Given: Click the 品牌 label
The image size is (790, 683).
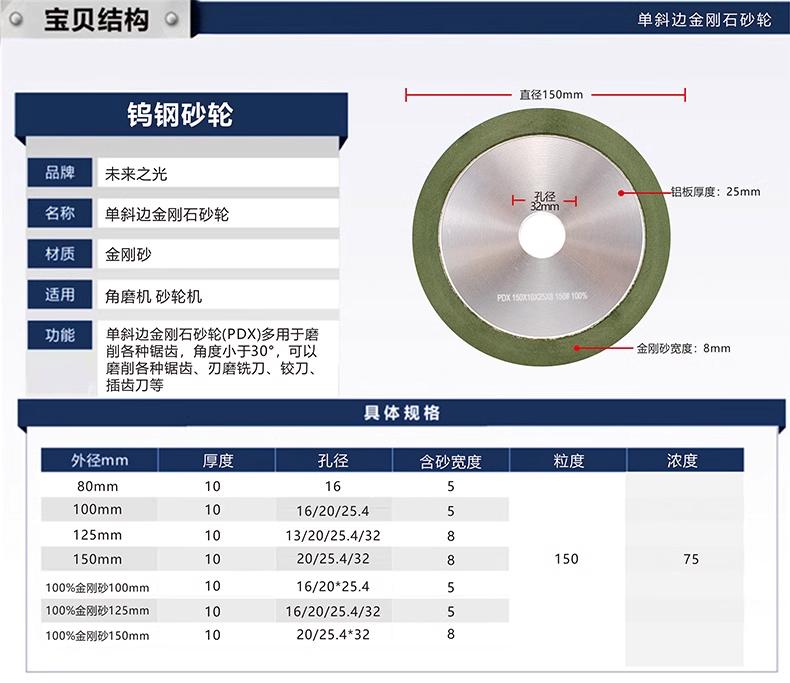Looking at the screenshot, I should [x=60, y=173].
